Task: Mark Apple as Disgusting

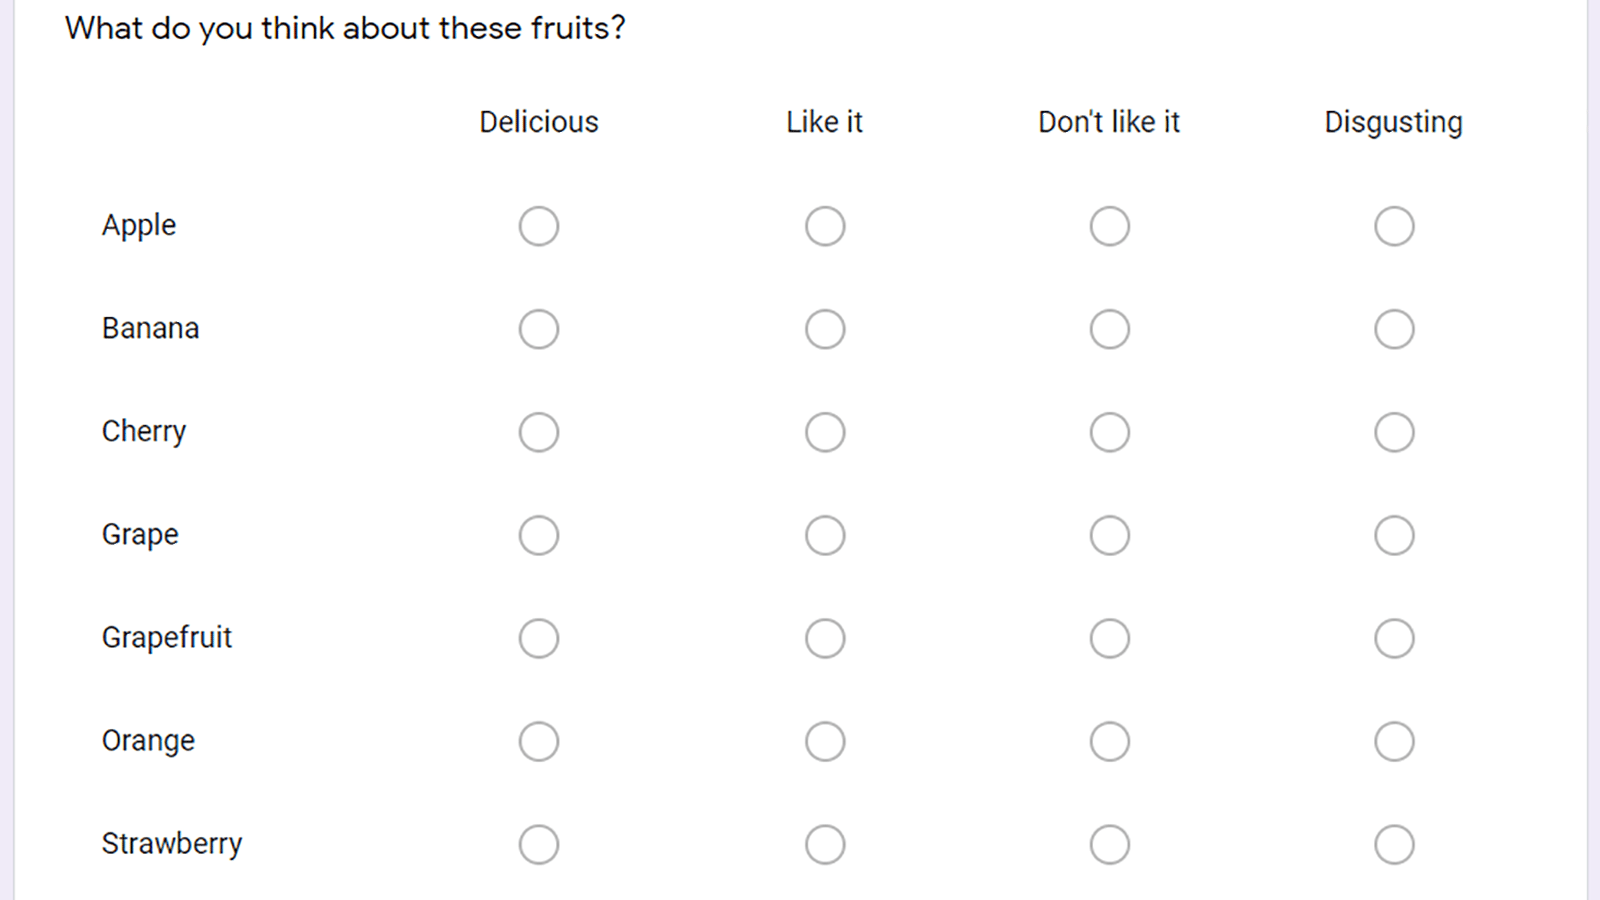Action: [1394, 226]
